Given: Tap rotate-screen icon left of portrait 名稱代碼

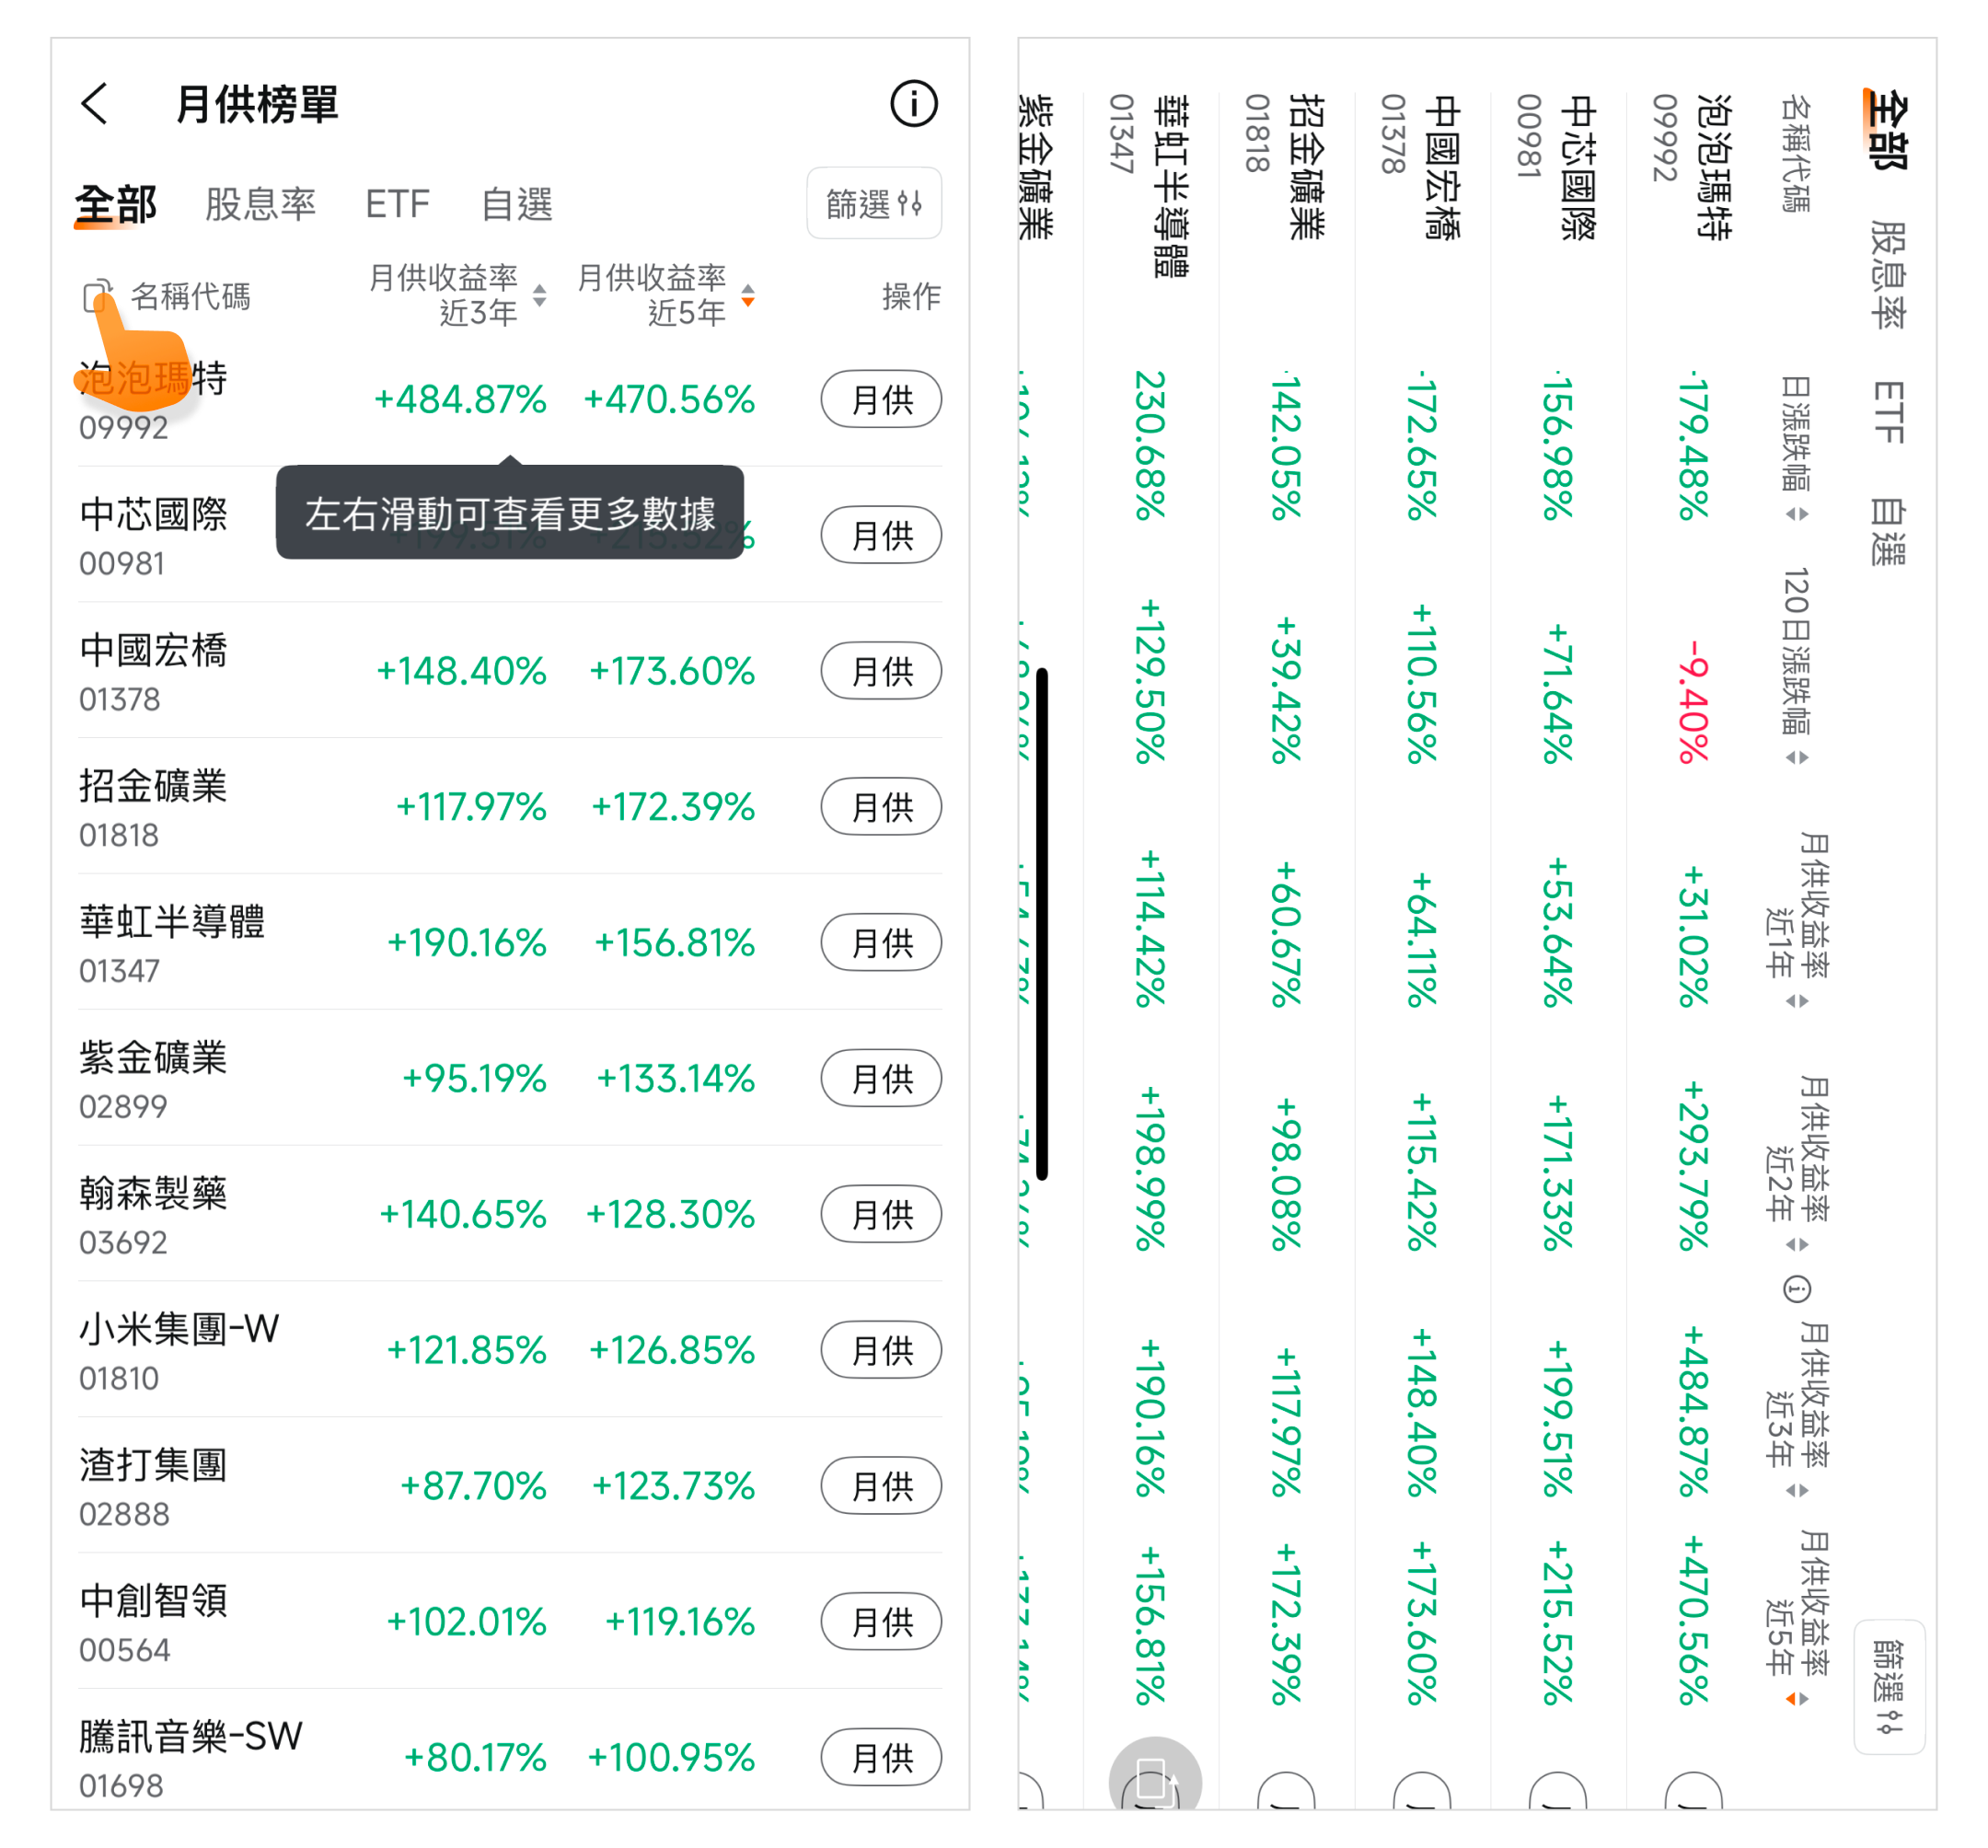Looking at the screenshot, I should tap(97, 297).
